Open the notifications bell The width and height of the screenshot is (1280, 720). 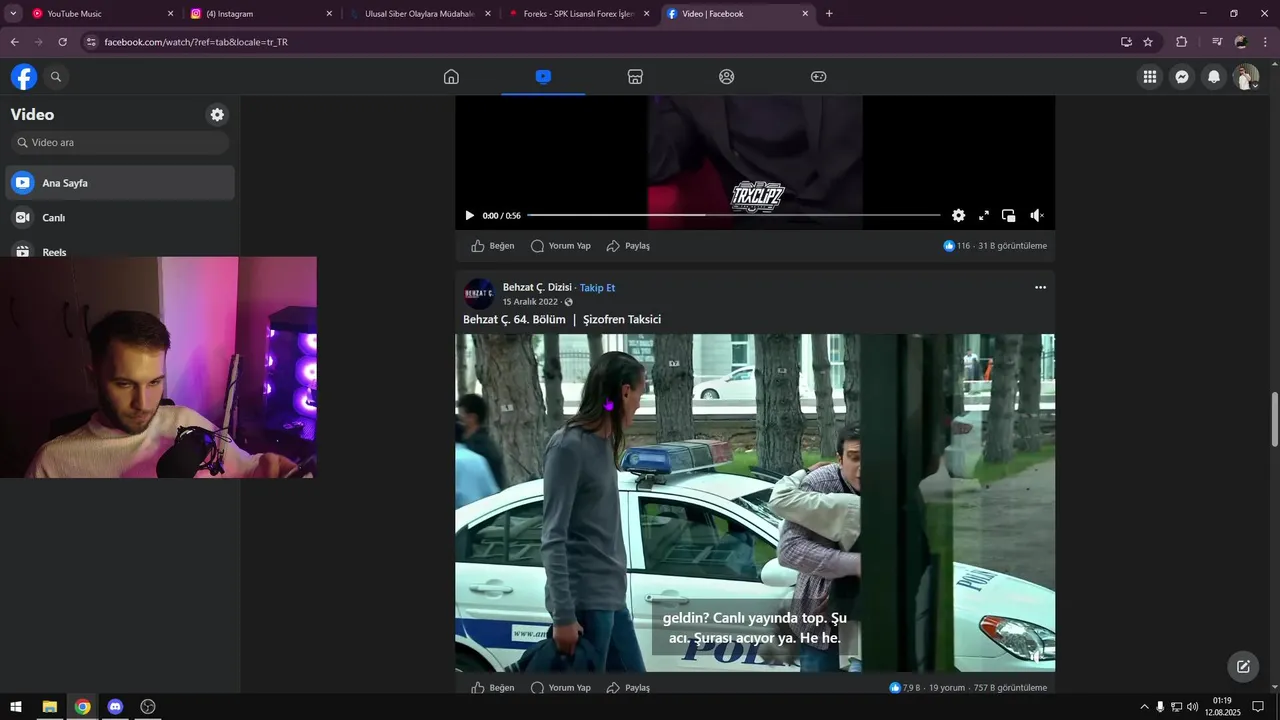pos(1214,77)
